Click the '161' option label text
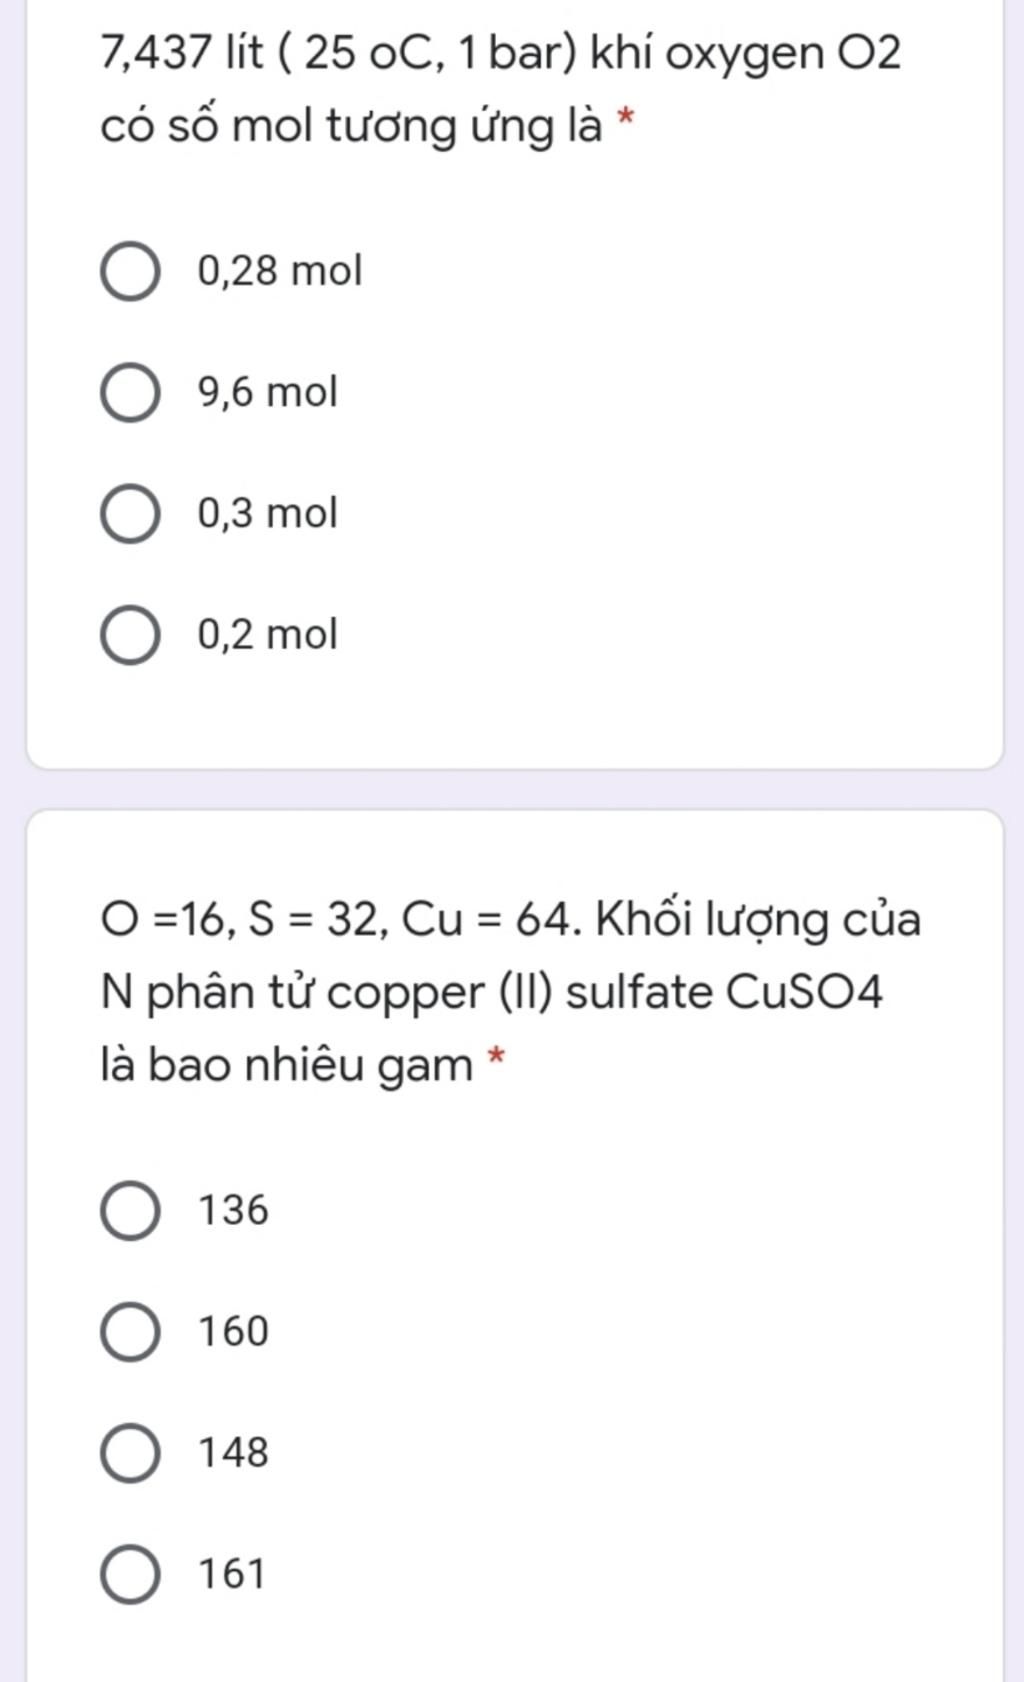Screen dimensions: 1024x1682 [232, 1573]
